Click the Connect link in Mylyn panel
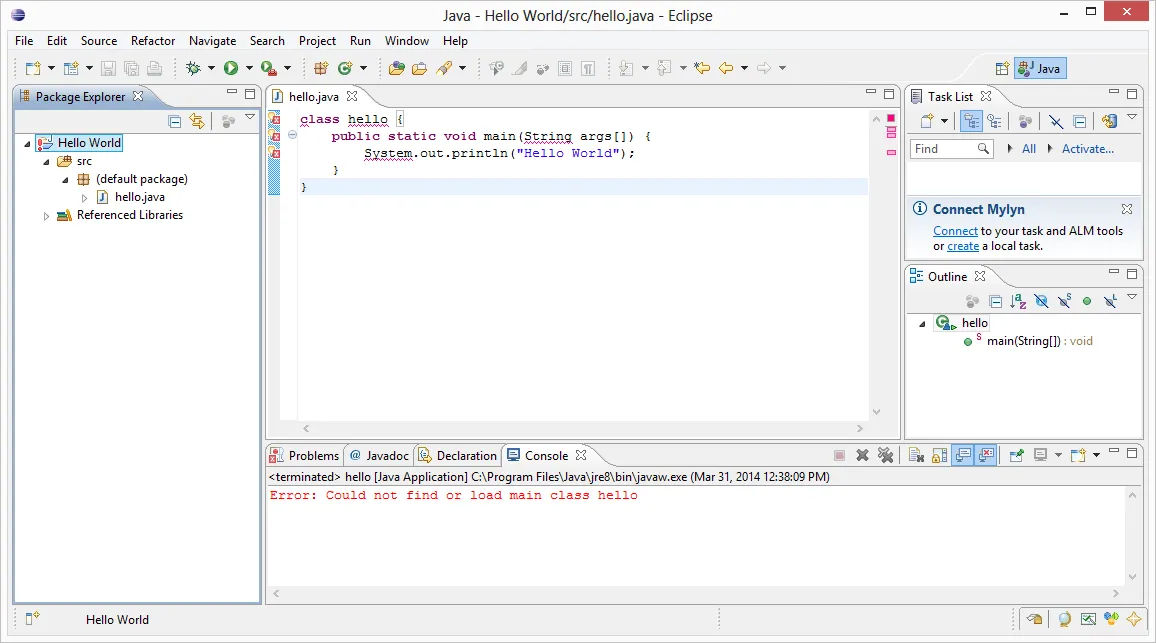The height and width of the screenshot is (643, 1156). pyautogui.click(x=955, y=231)
